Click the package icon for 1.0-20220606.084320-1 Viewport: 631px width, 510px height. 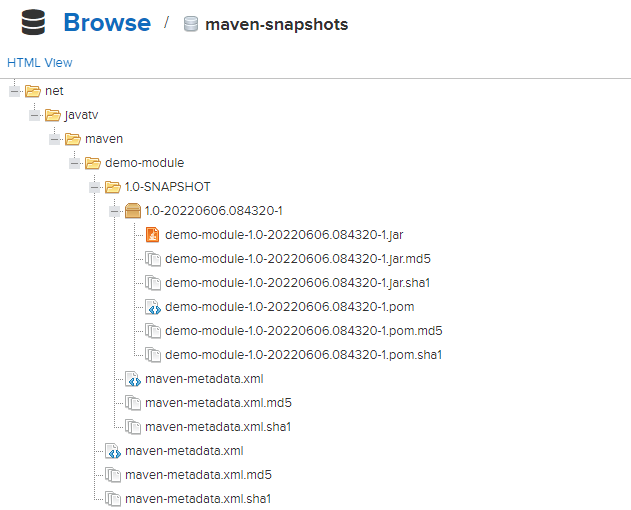133,211
